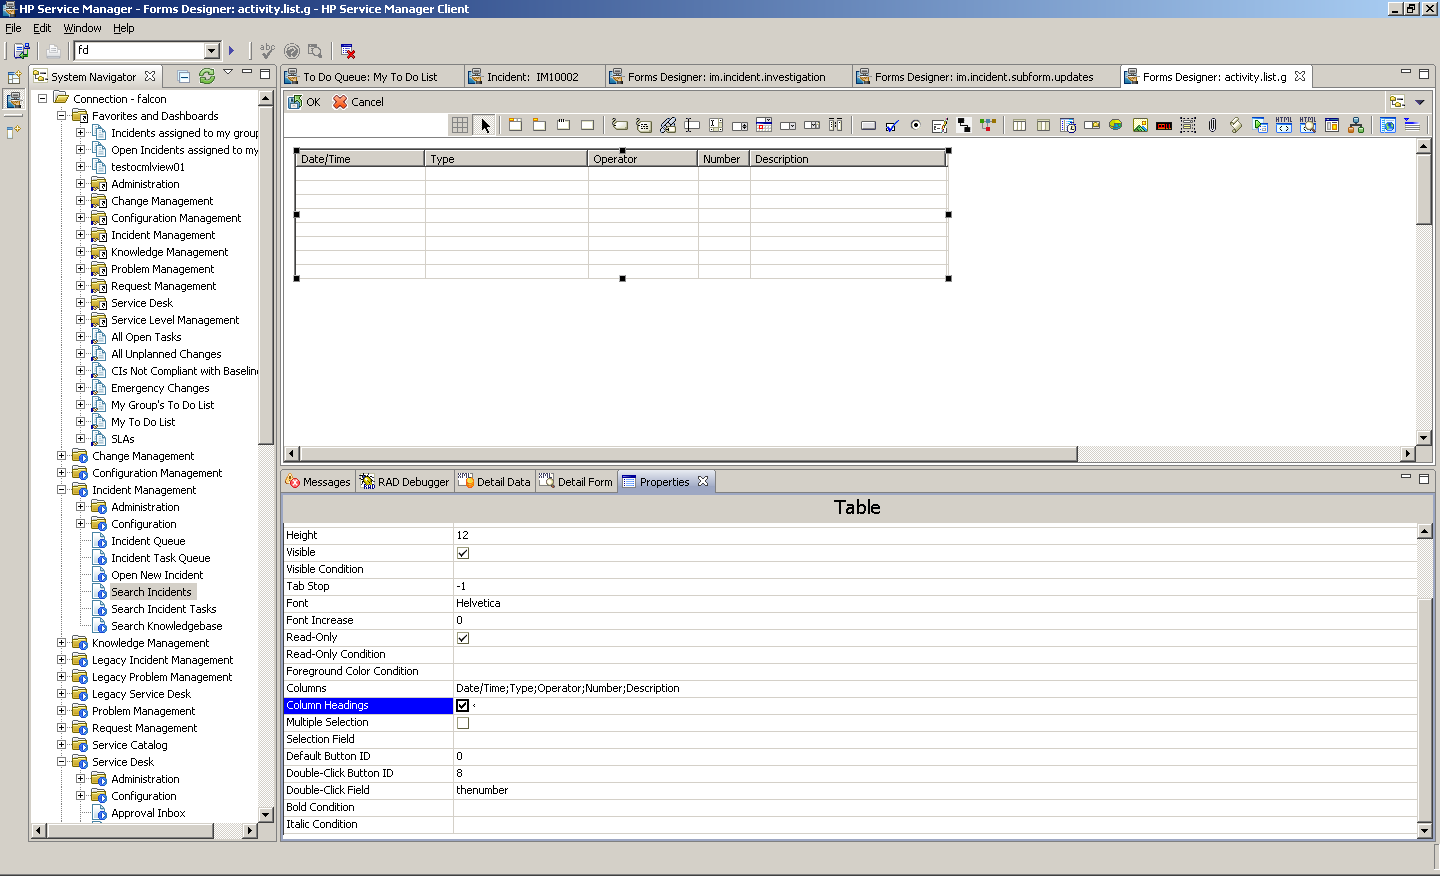Open Search Incidents in navigator
The height and width of the screenshot is (876, 1440).
tap(151, 591)
